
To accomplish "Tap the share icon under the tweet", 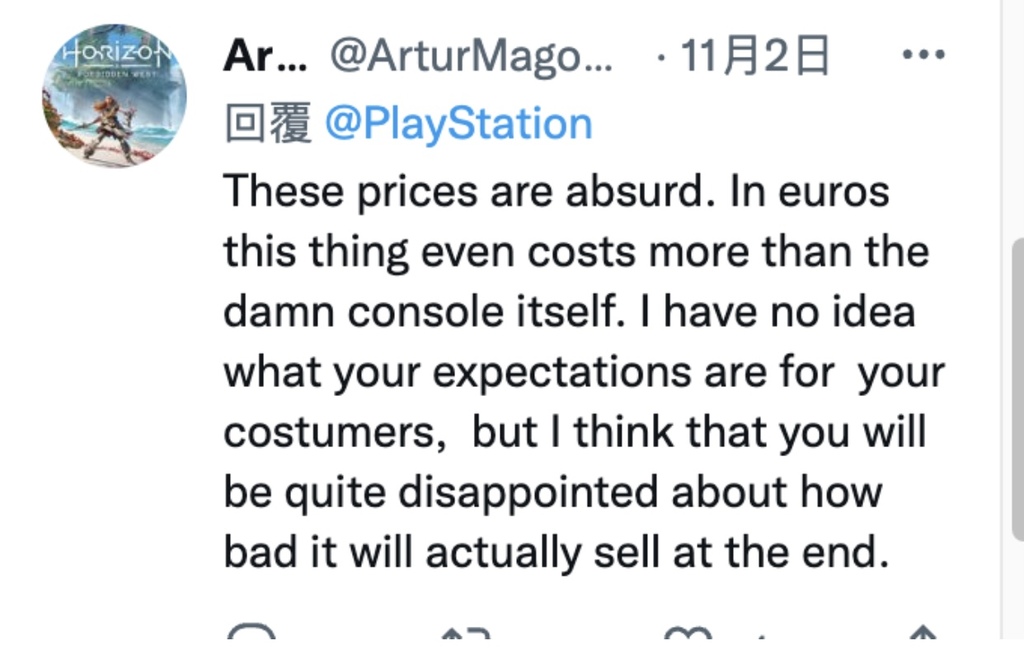I will point(922,635).
